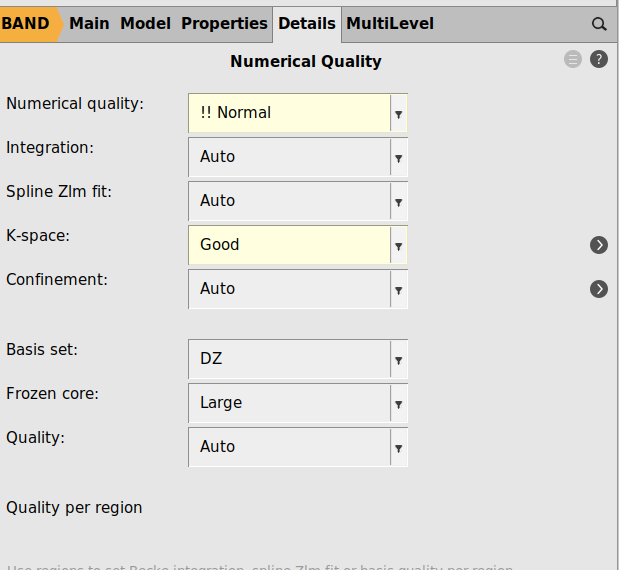Click the BAND panel tab
This screenshot has width=619, height=570.
(x=27, y=23)
